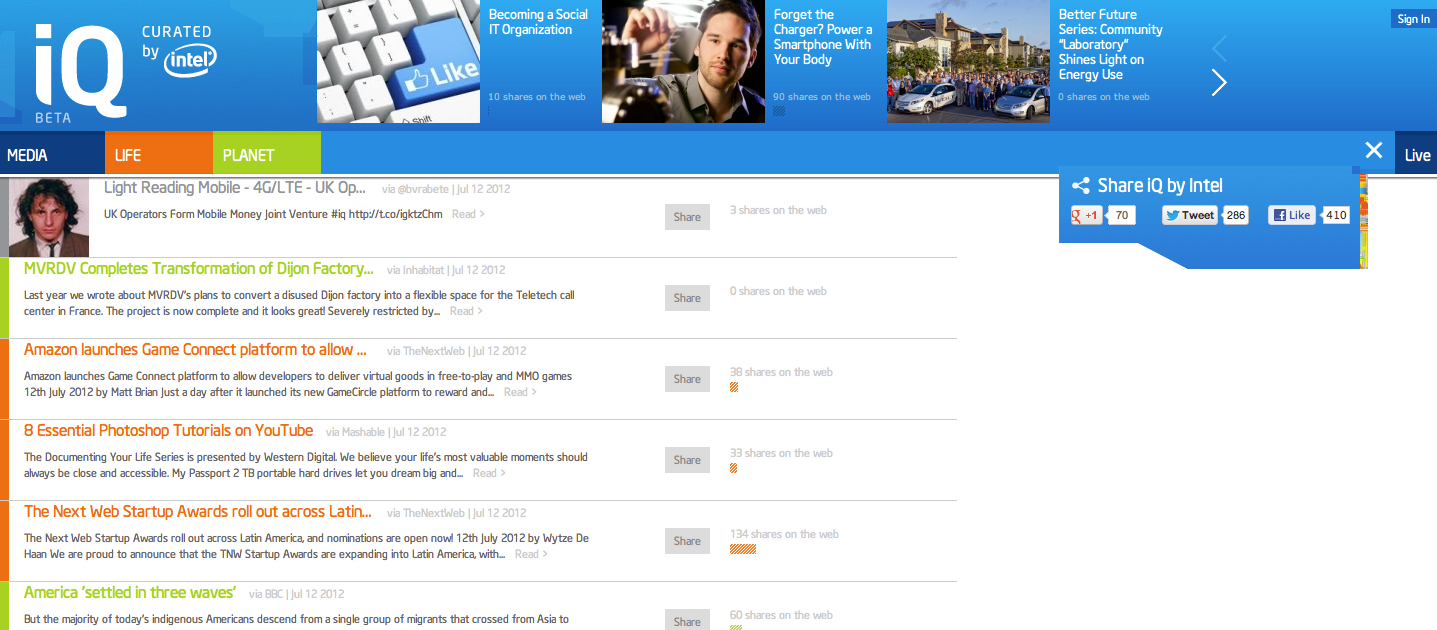The width and height of the screenshot is (1437, 630).
Task: Open the Life category tab
Action: pyautogui.click(x=159, y=153)
